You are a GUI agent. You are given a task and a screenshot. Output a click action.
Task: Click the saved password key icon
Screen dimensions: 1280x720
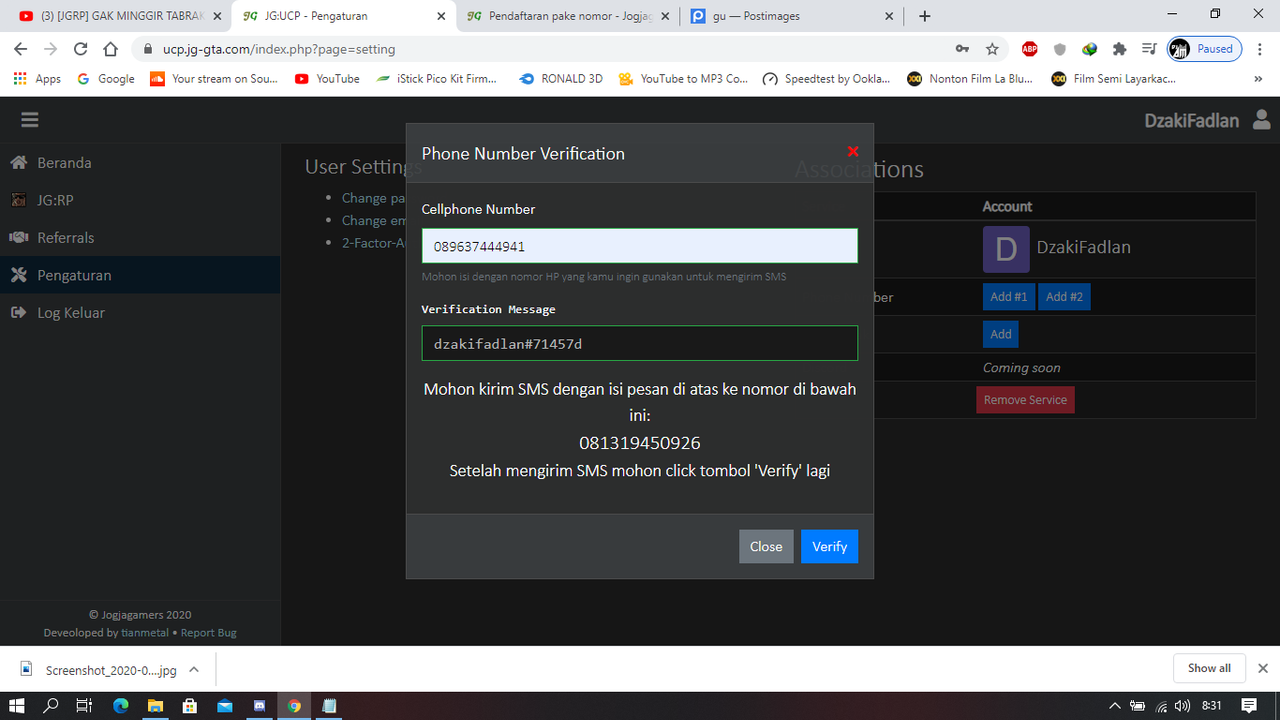point(962,49)
